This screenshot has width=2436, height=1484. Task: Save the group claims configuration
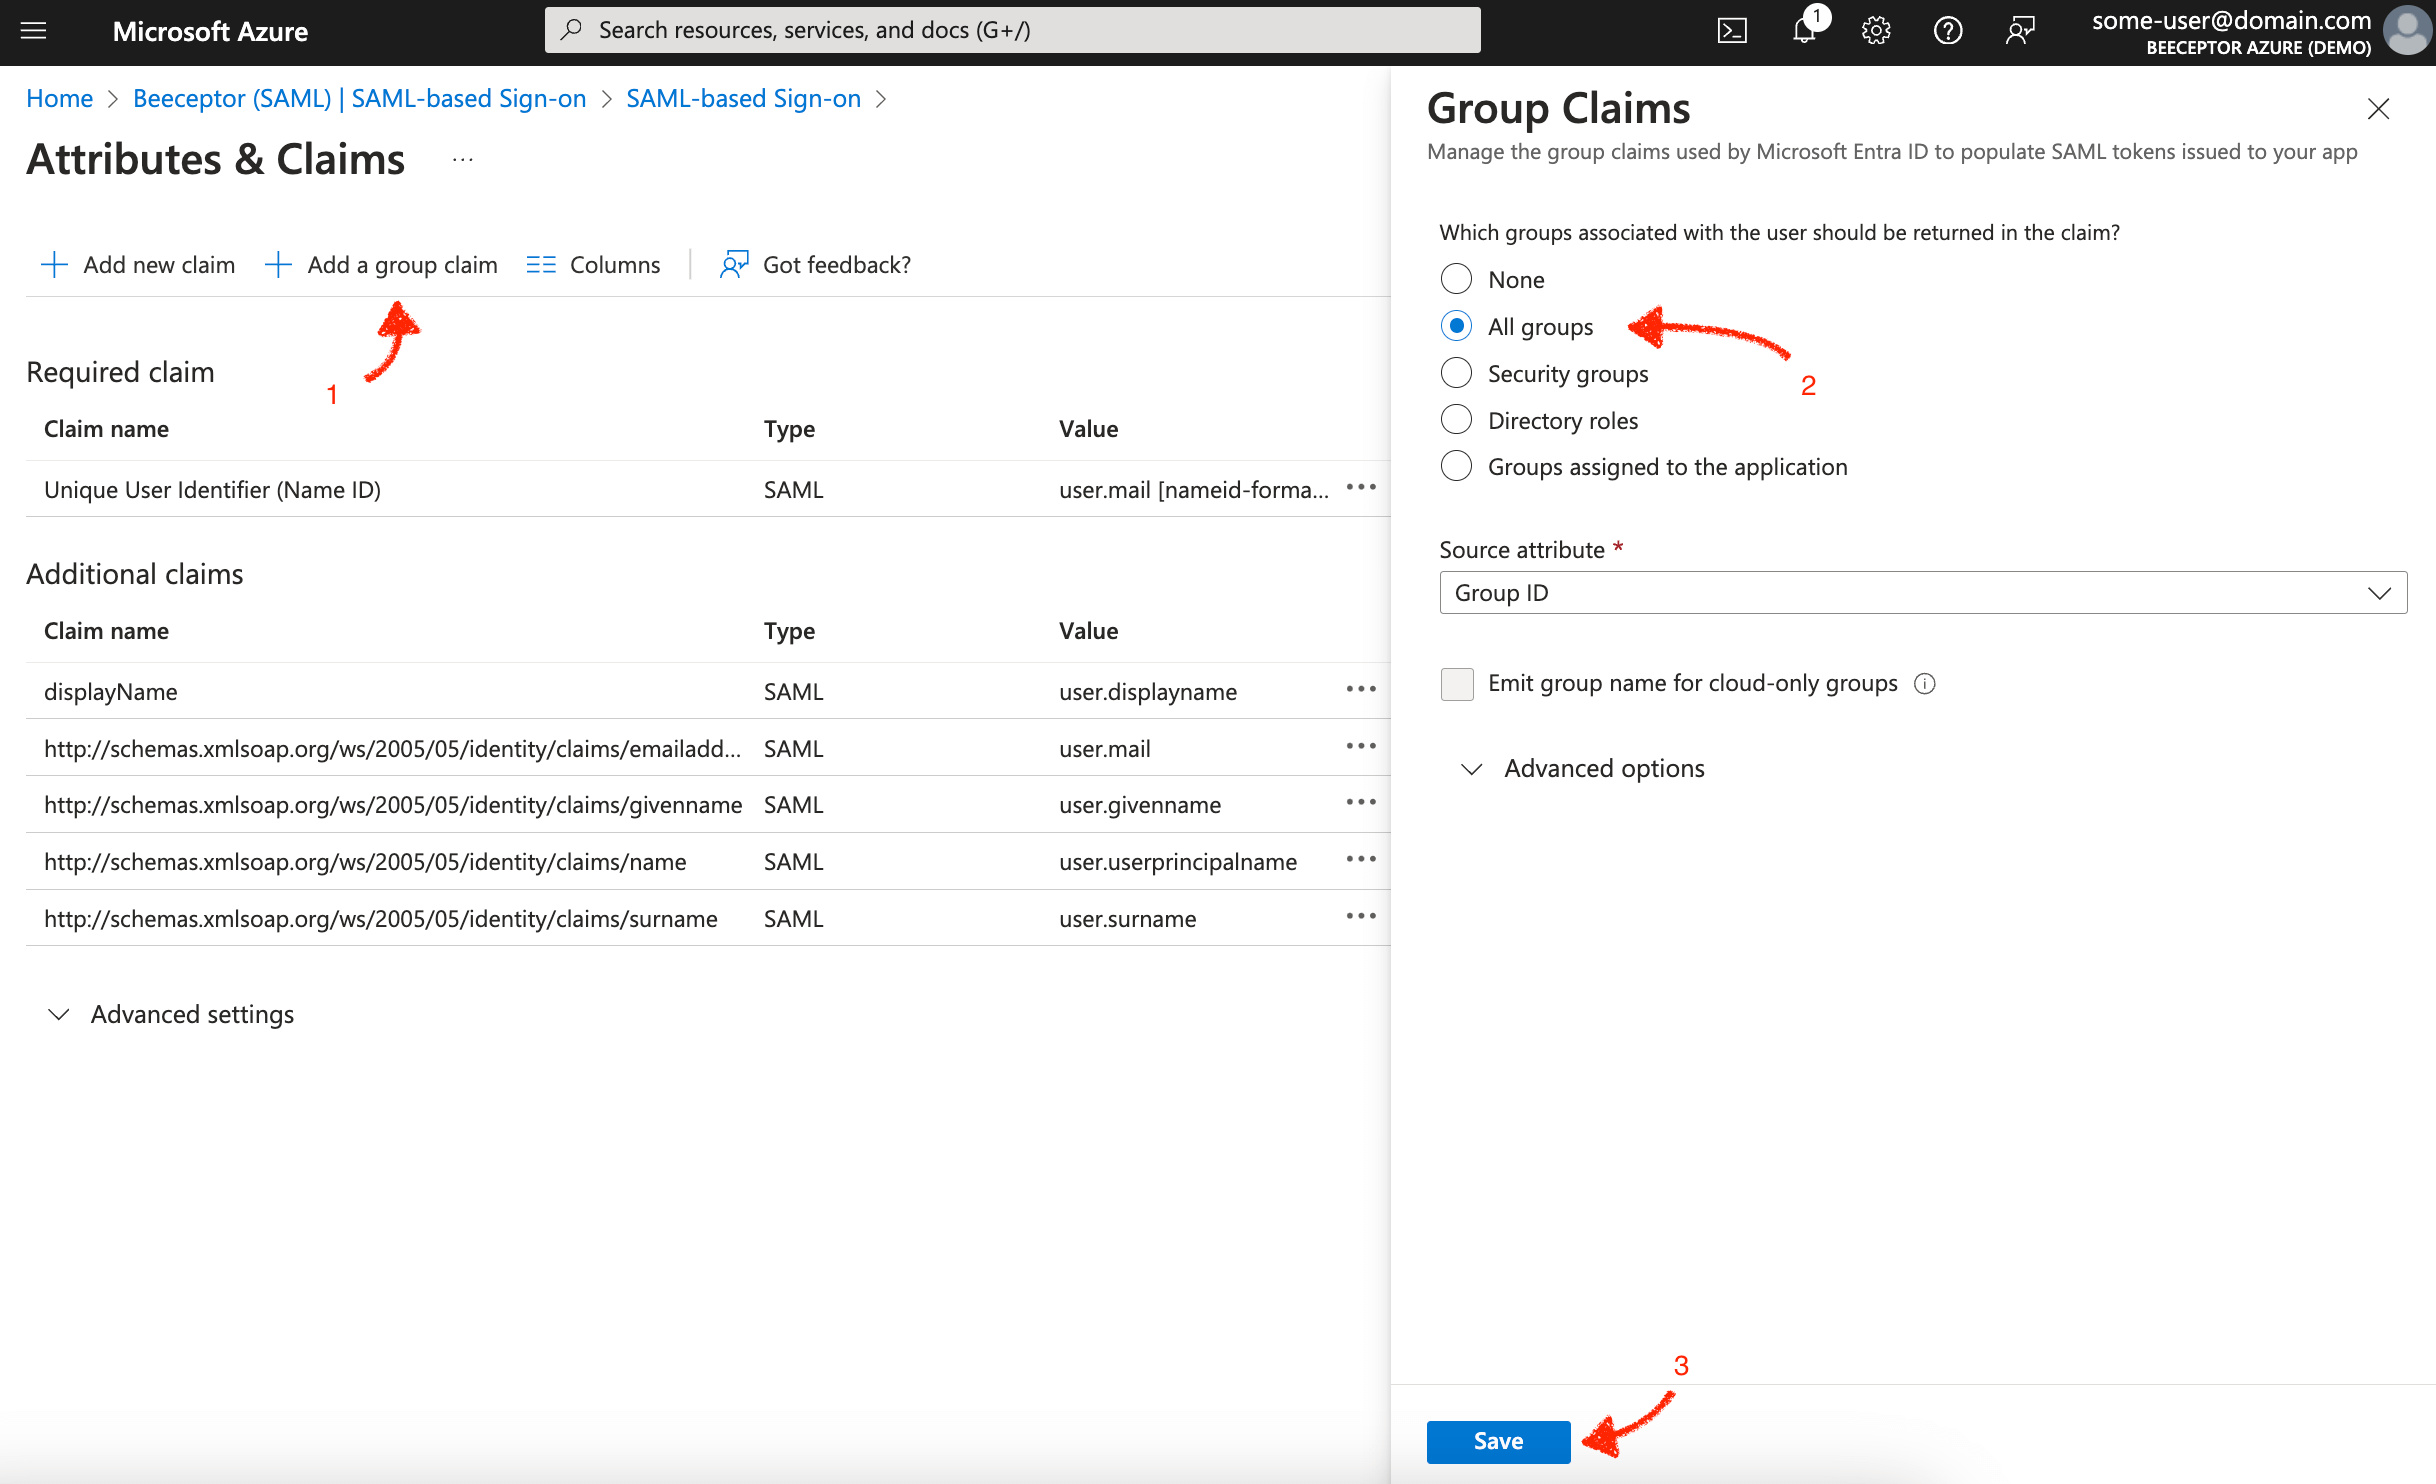pos(1497,1440)
